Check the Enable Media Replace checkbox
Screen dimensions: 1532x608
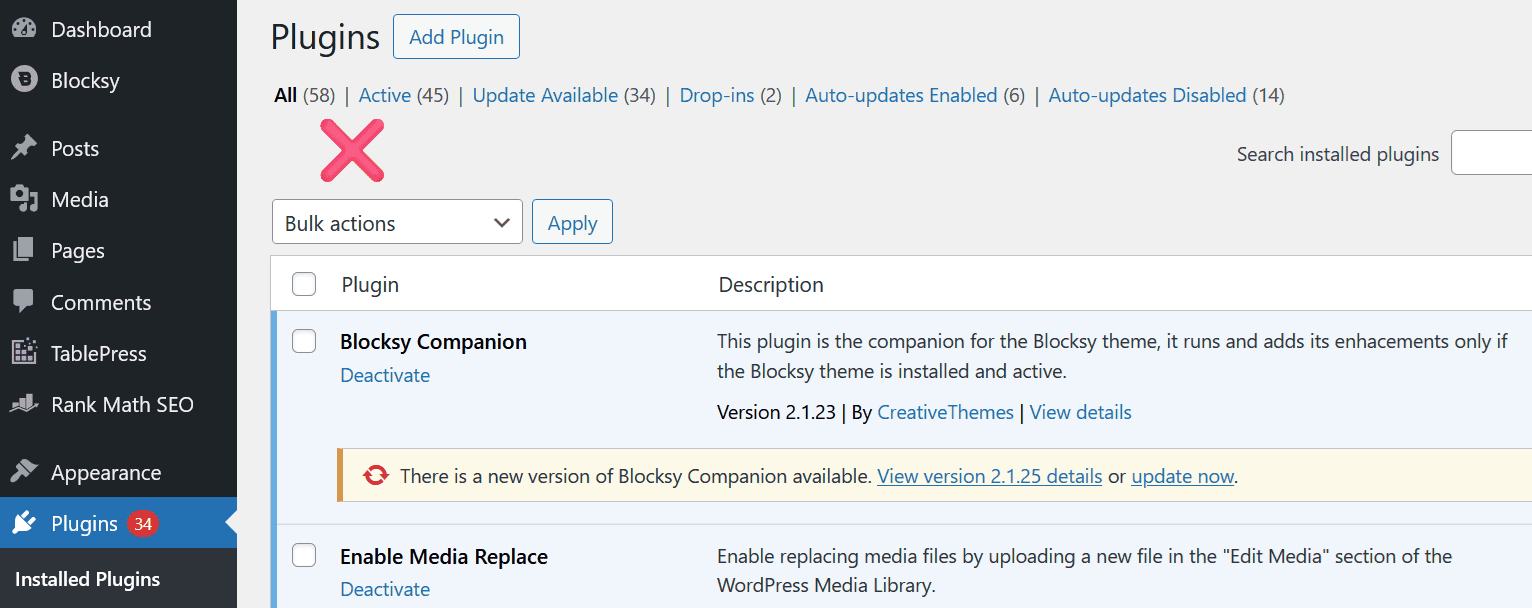click(304, 555)
